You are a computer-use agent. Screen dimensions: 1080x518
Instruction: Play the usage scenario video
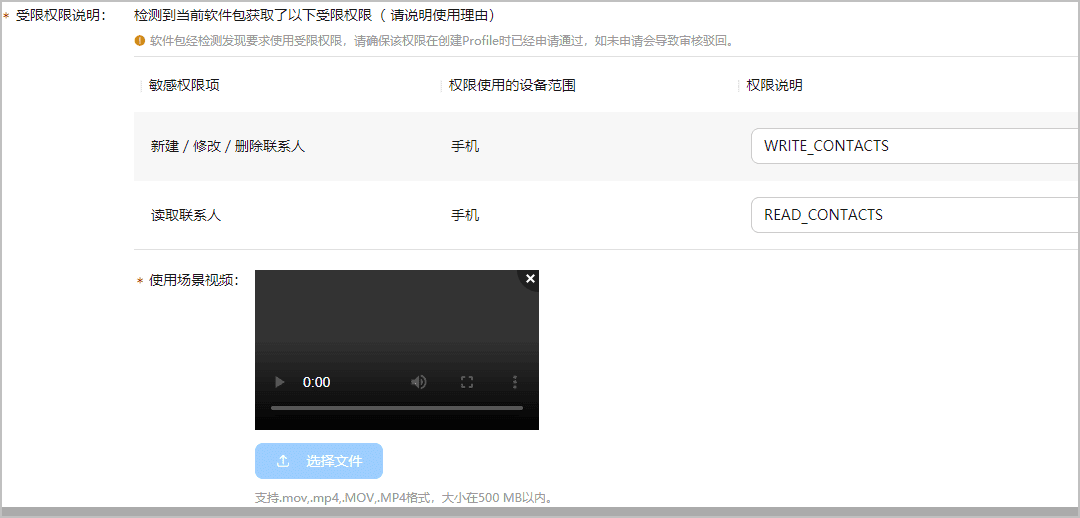pos(280,382)
